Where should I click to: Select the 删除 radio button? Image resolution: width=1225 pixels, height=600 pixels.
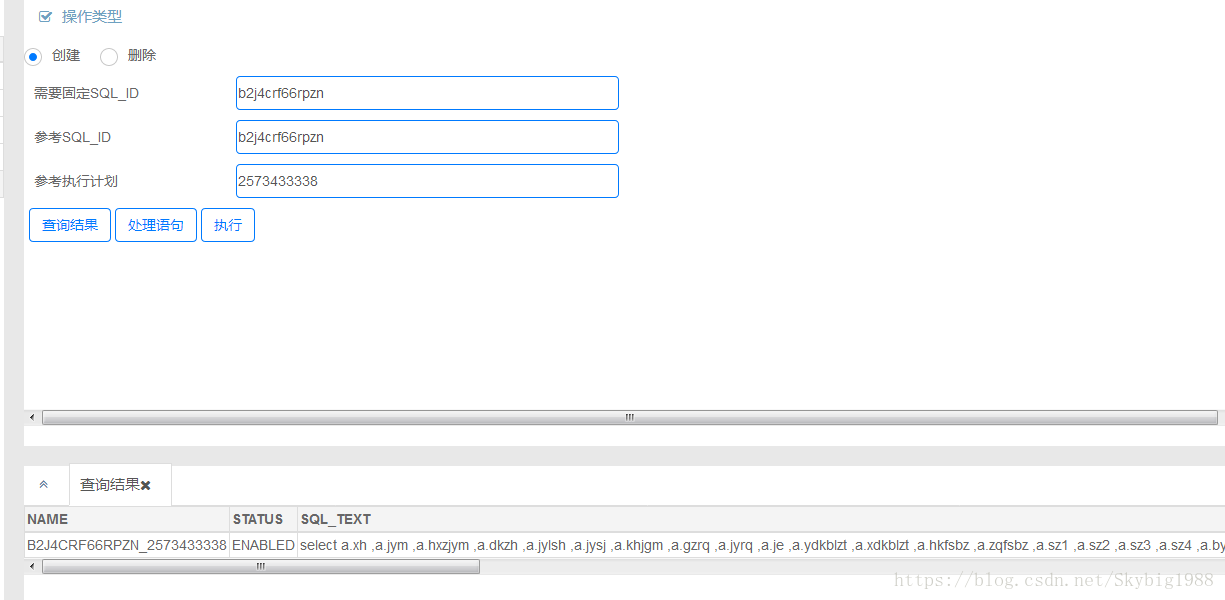click(109, 57)
